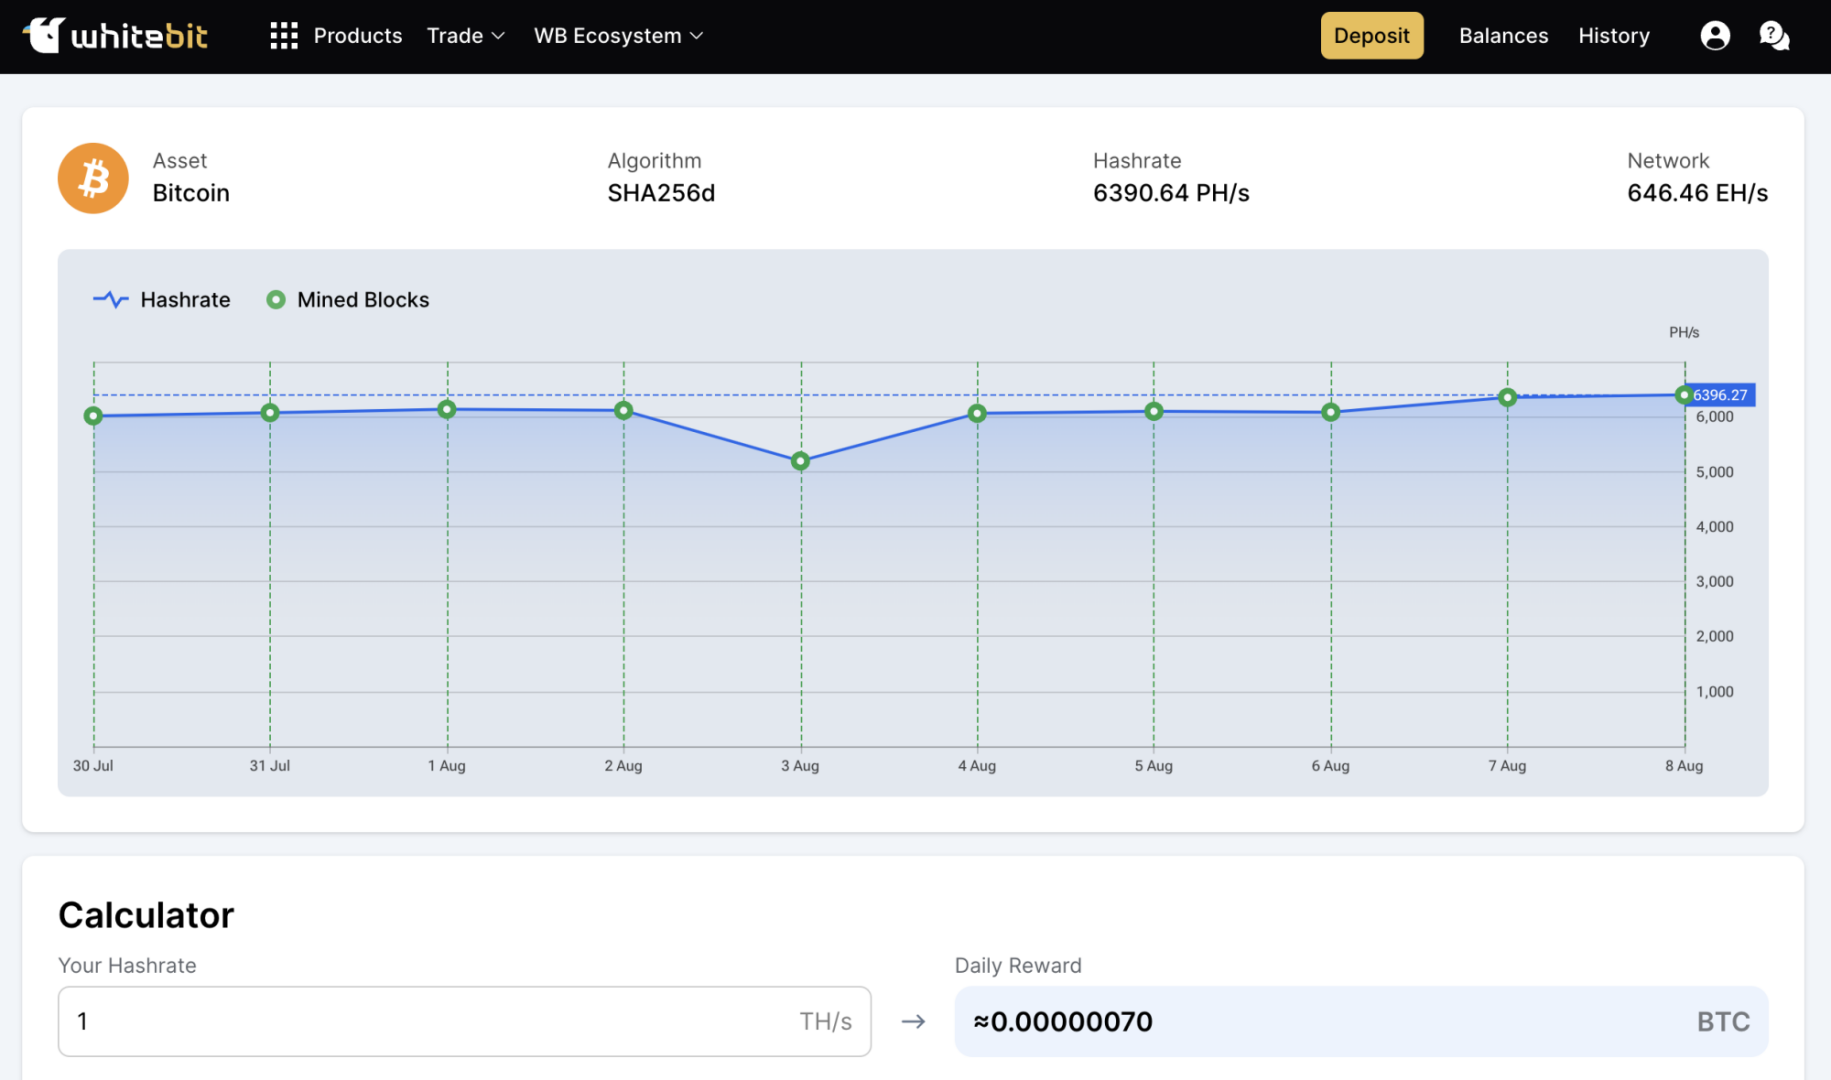Viewport: 1831px width, 1080px height.
Task: Click the Bitcoin asset name
Action: coord(191,193)
